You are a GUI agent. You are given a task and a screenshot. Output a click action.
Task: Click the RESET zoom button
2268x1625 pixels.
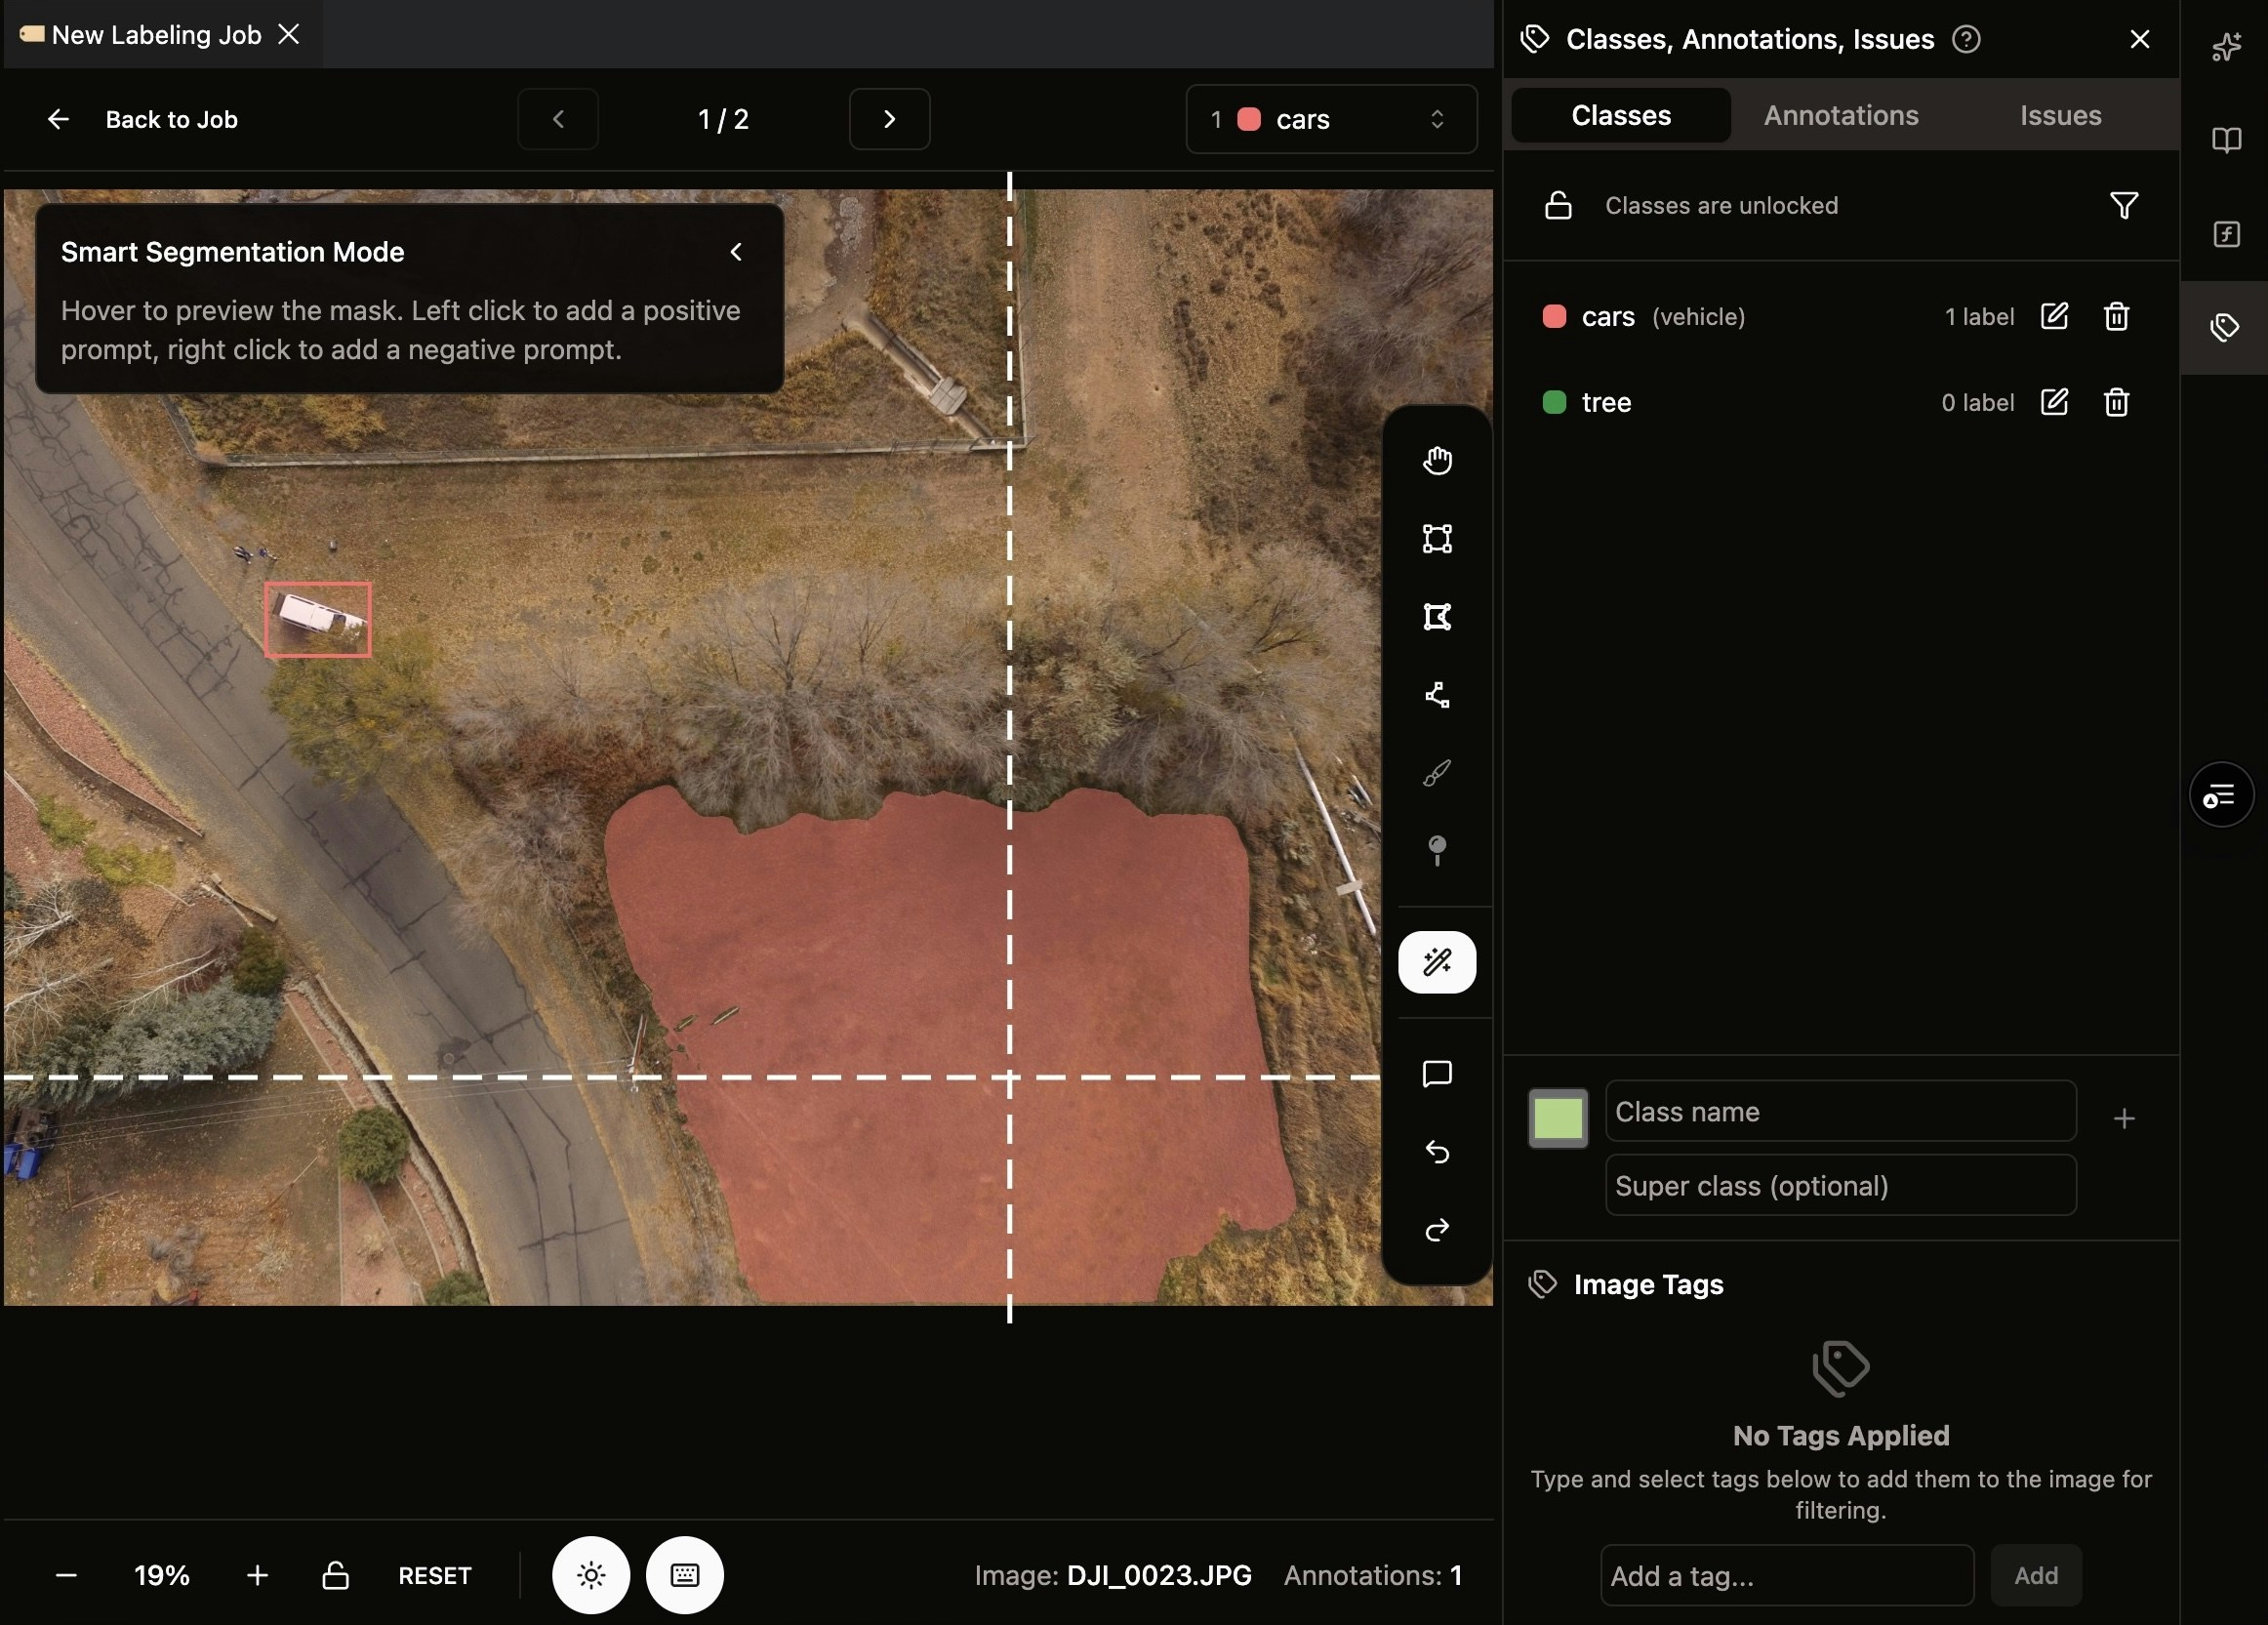435,1575
